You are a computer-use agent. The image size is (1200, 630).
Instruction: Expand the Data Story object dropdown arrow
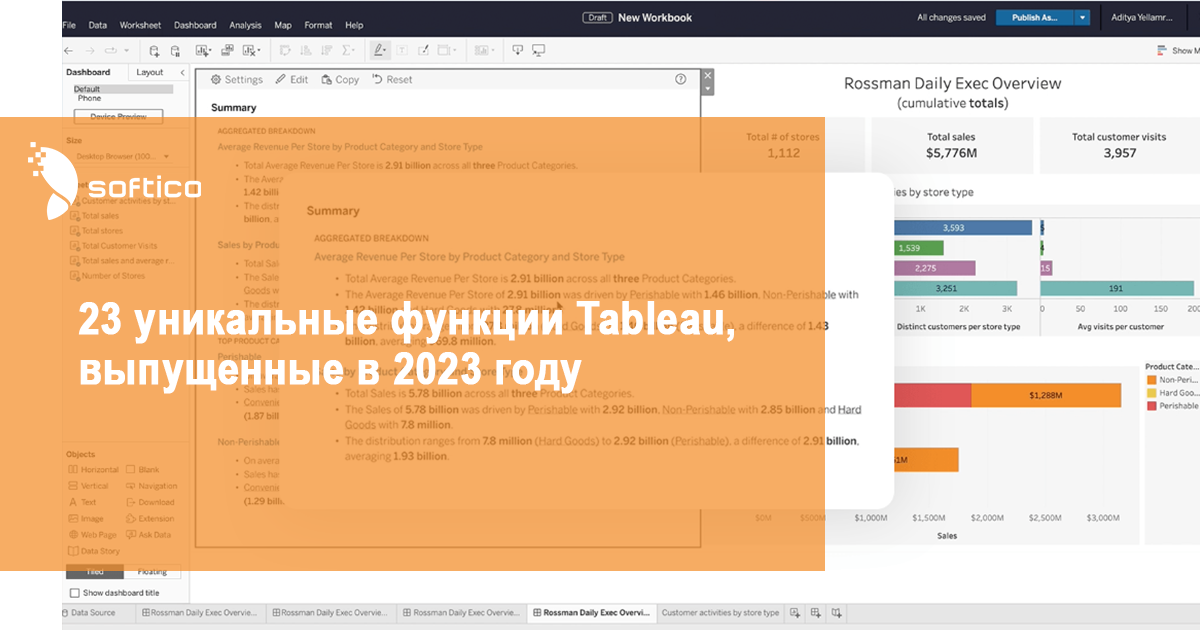(708, 89)
